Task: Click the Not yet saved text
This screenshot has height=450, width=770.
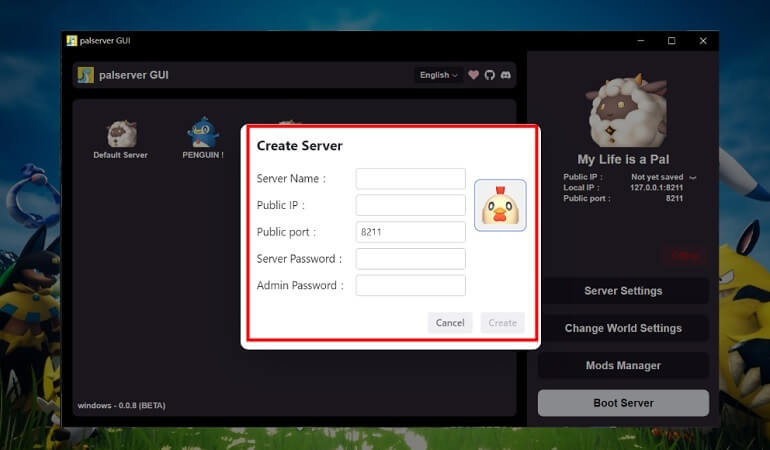Action: [x=657, y=177]
